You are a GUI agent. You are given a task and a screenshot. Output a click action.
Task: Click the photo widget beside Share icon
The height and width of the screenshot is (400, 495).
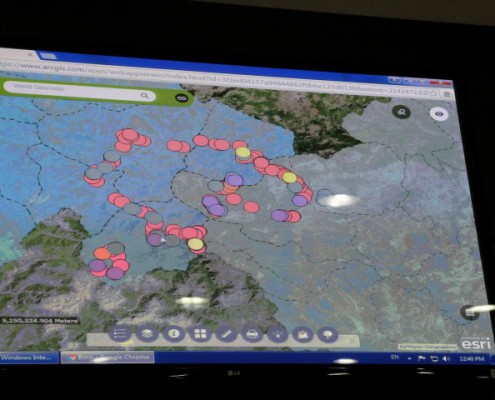point(303,334)
